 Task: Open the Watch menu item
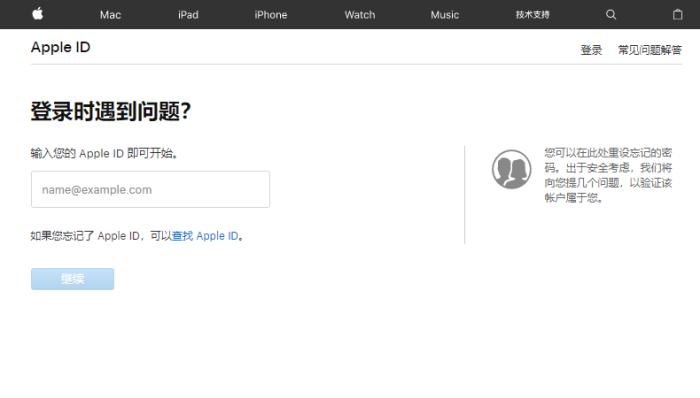pos(360,15)
